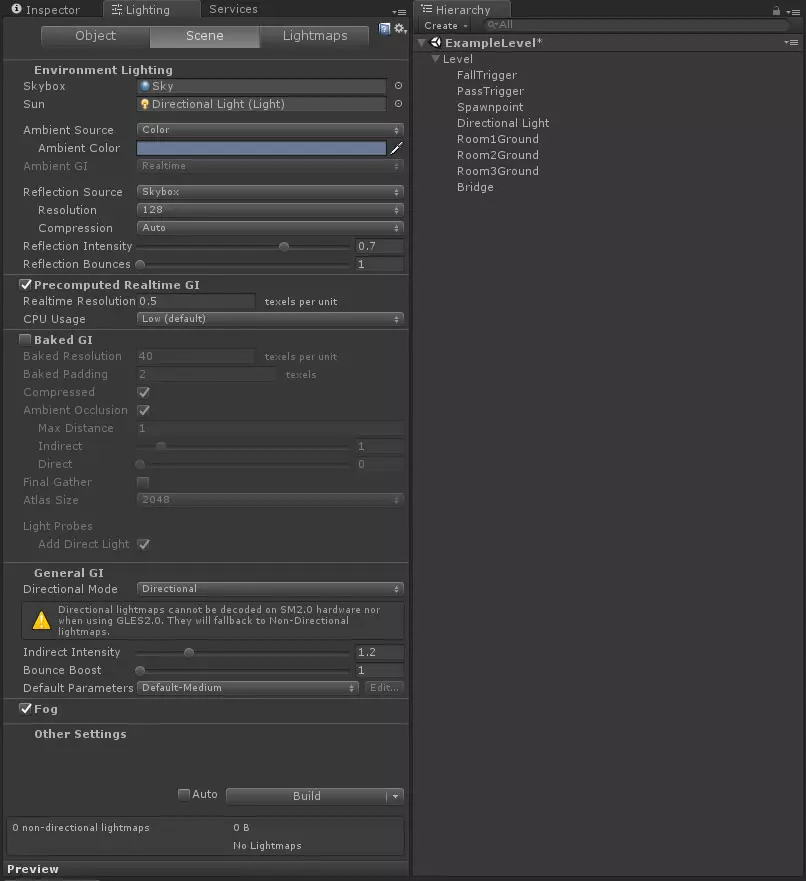This screenshot has width=806, height=881.
Task: Toggle the Hierarchy panel lock icon
Action: 775,10
